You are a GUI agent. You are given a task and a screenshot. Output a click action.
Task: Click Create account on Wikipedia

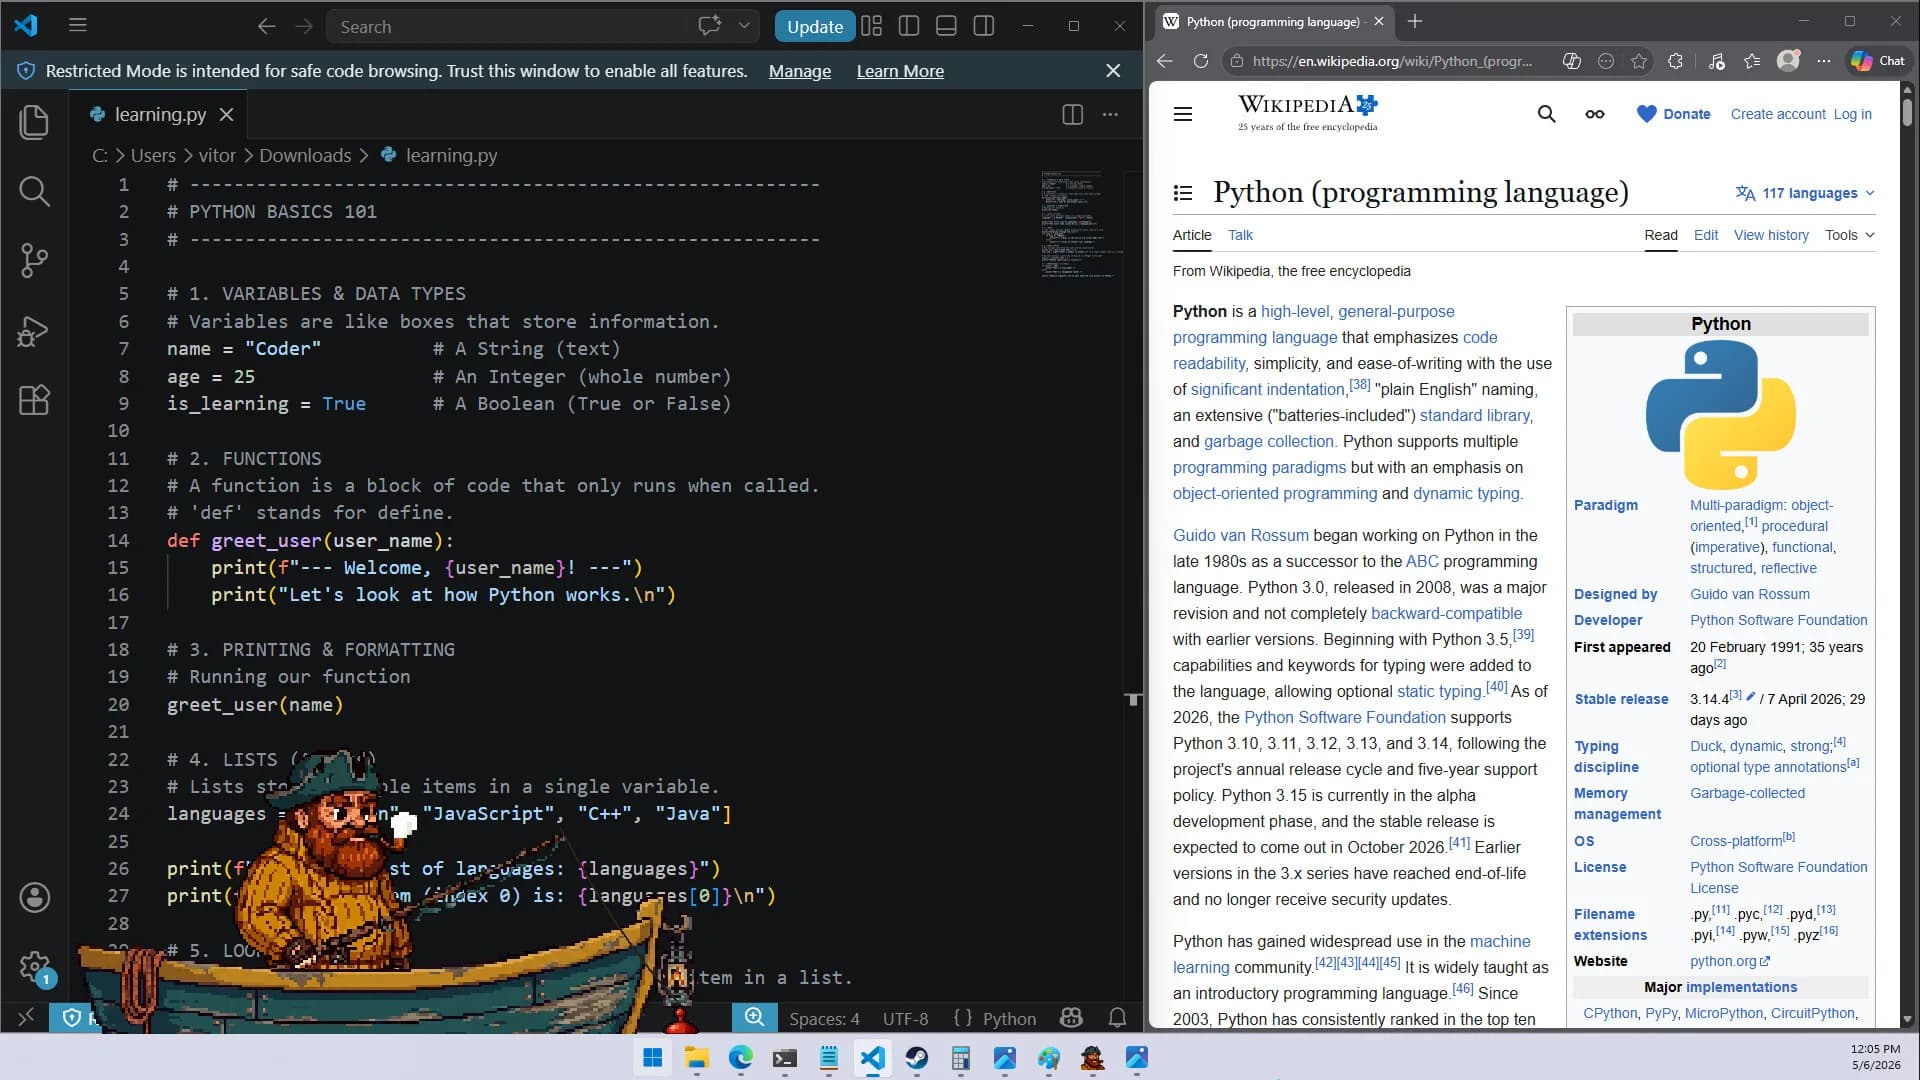(1778, 114)
